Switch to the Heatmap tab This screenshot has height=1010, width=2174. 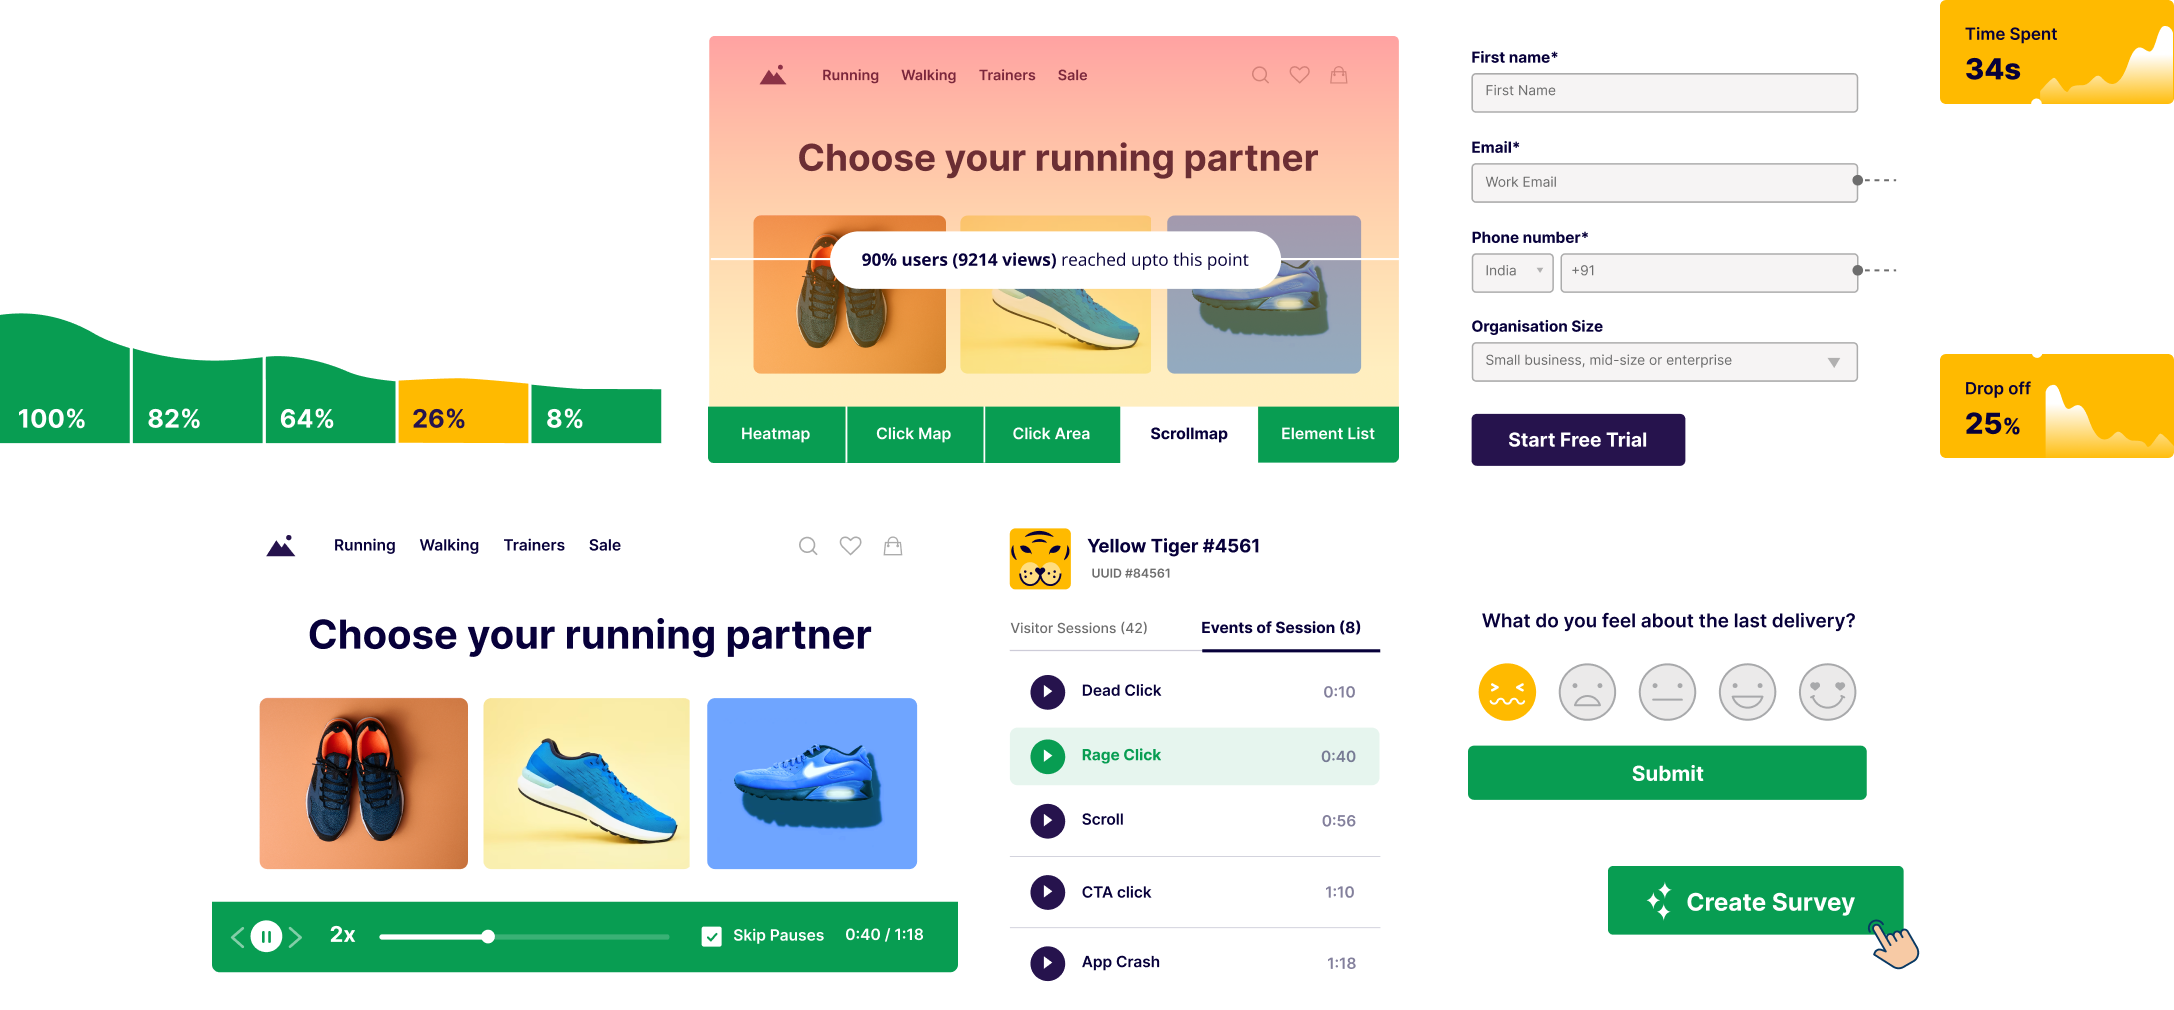click(x=776, y=434)
